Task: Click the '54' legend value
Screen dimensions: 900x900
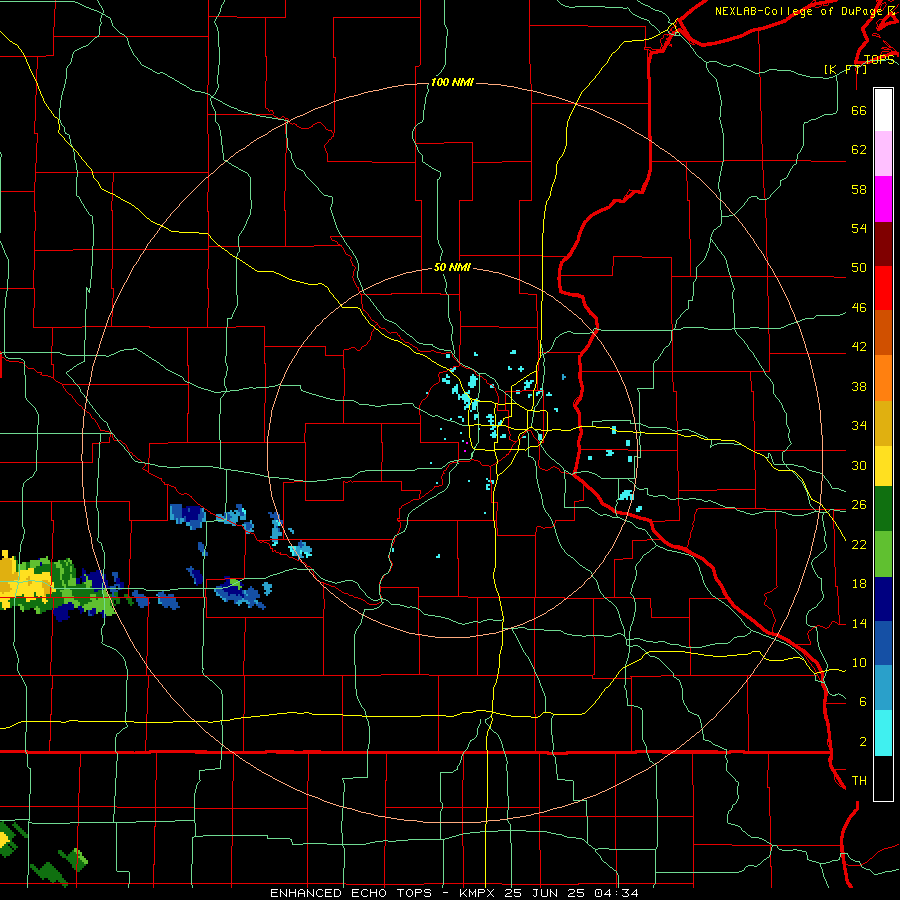Action: [x=859, y=228]
